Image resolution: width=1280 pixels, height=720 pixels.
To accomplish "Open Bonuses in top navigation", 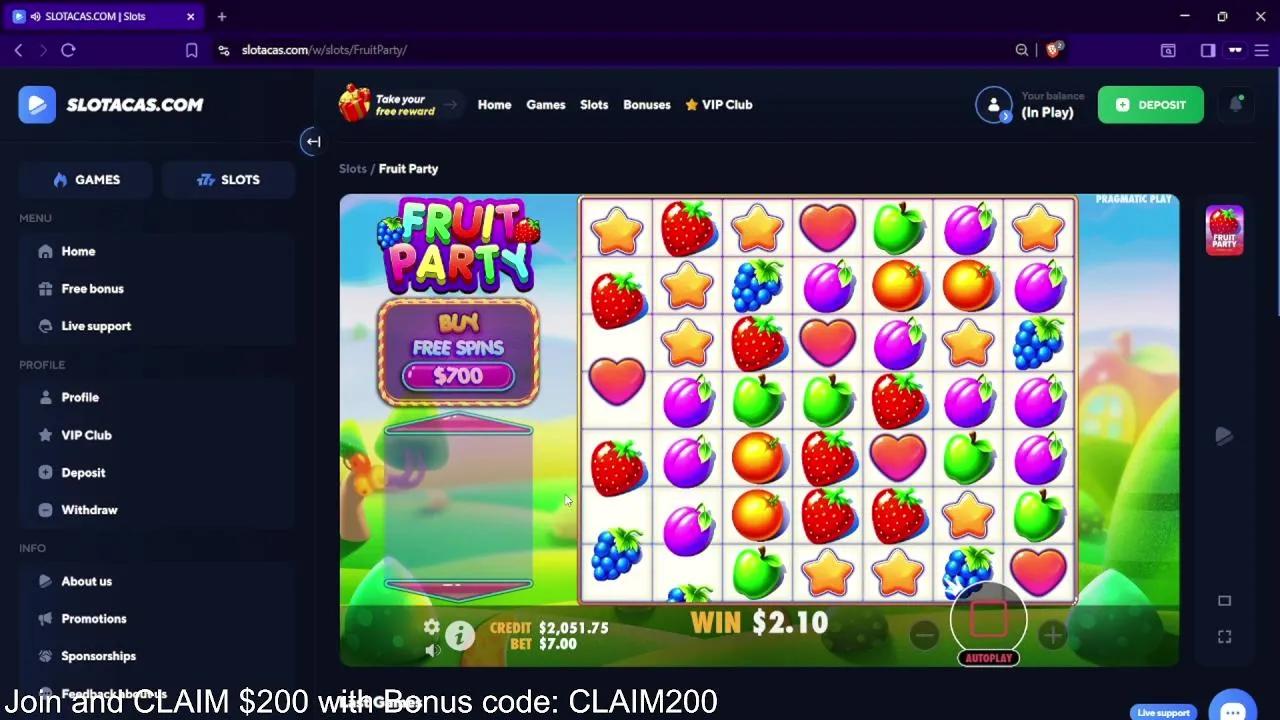I will (x=647, y=105).
